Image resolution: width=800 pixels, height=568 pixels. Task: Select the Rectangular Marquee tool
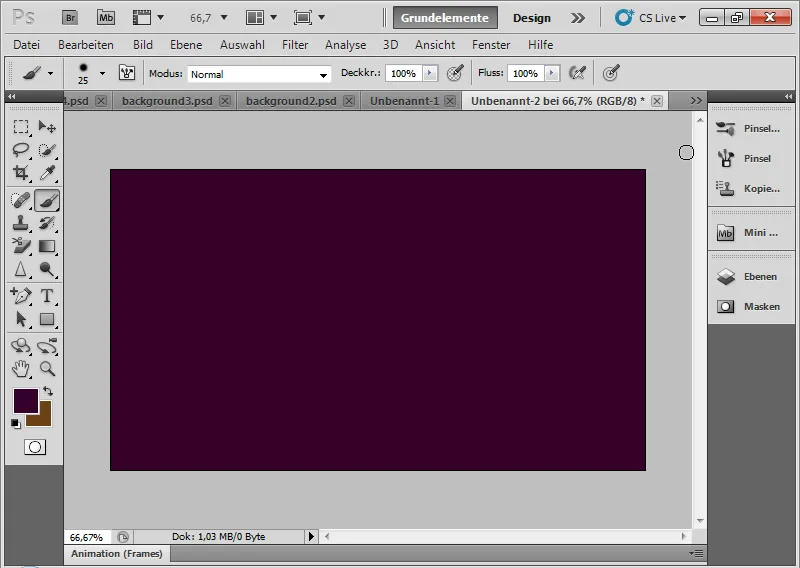pos(21,127)
